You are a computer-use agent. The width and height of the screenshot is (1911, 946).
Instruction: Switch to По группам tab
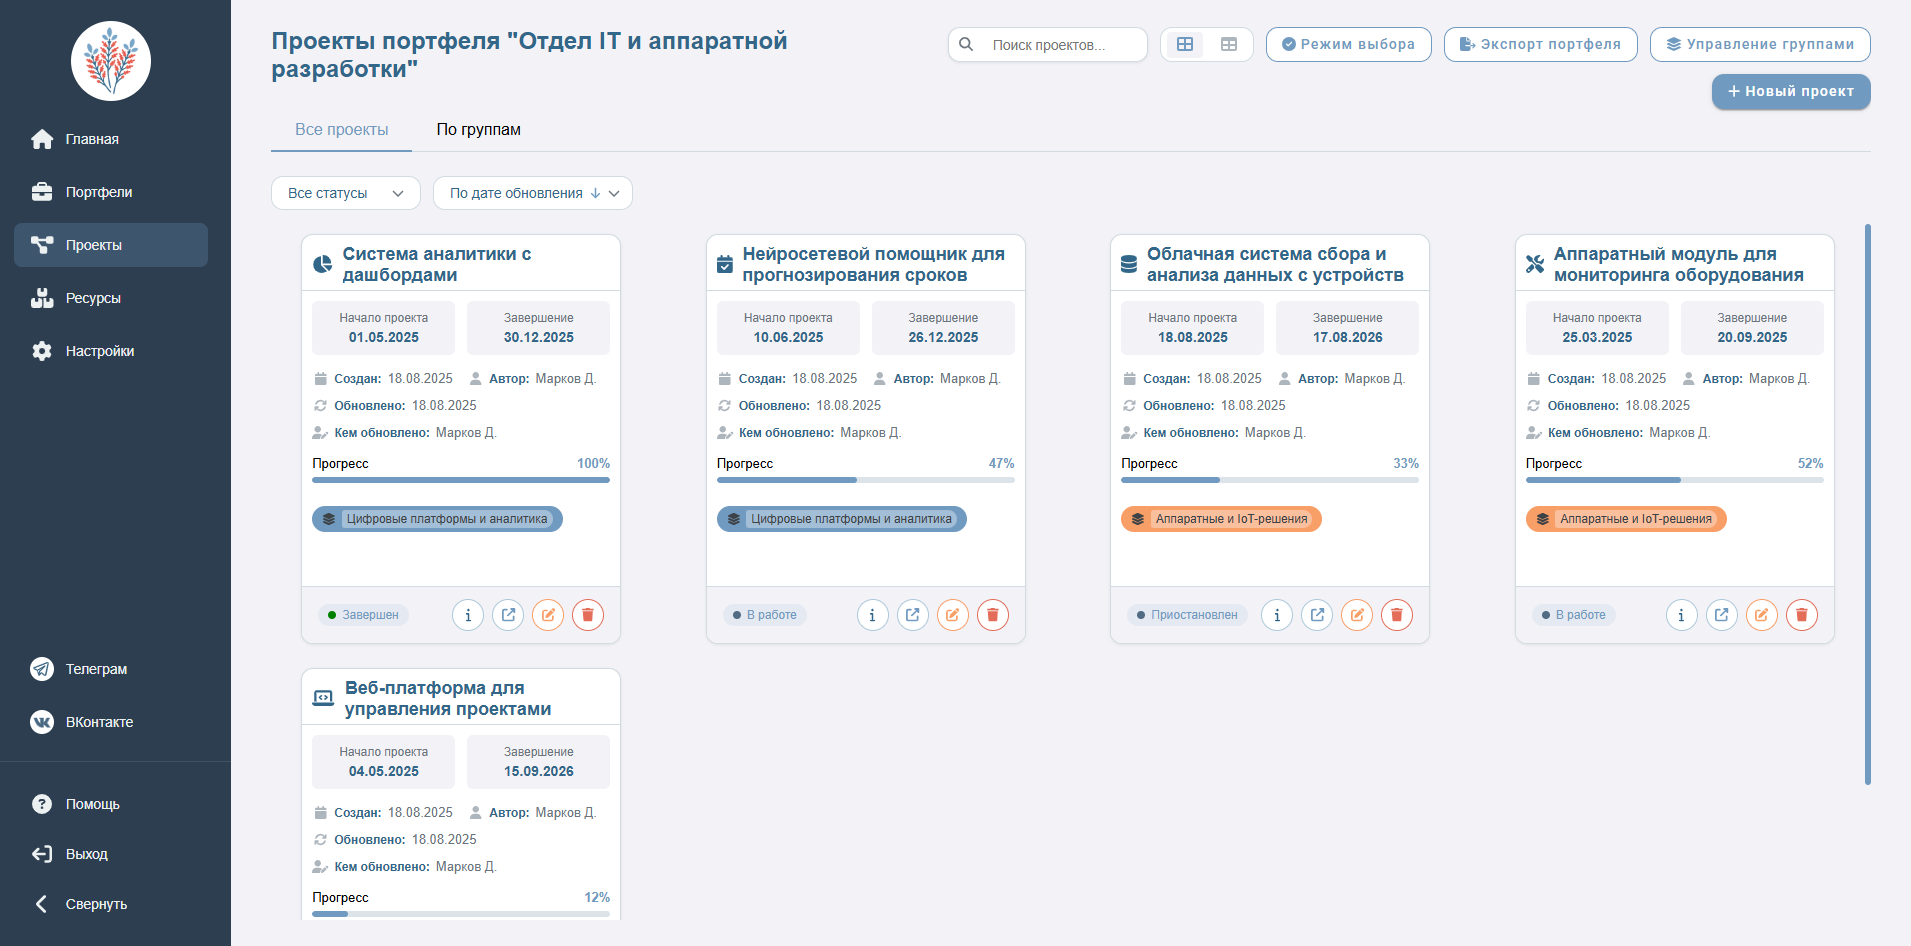[x=478, y=129]
